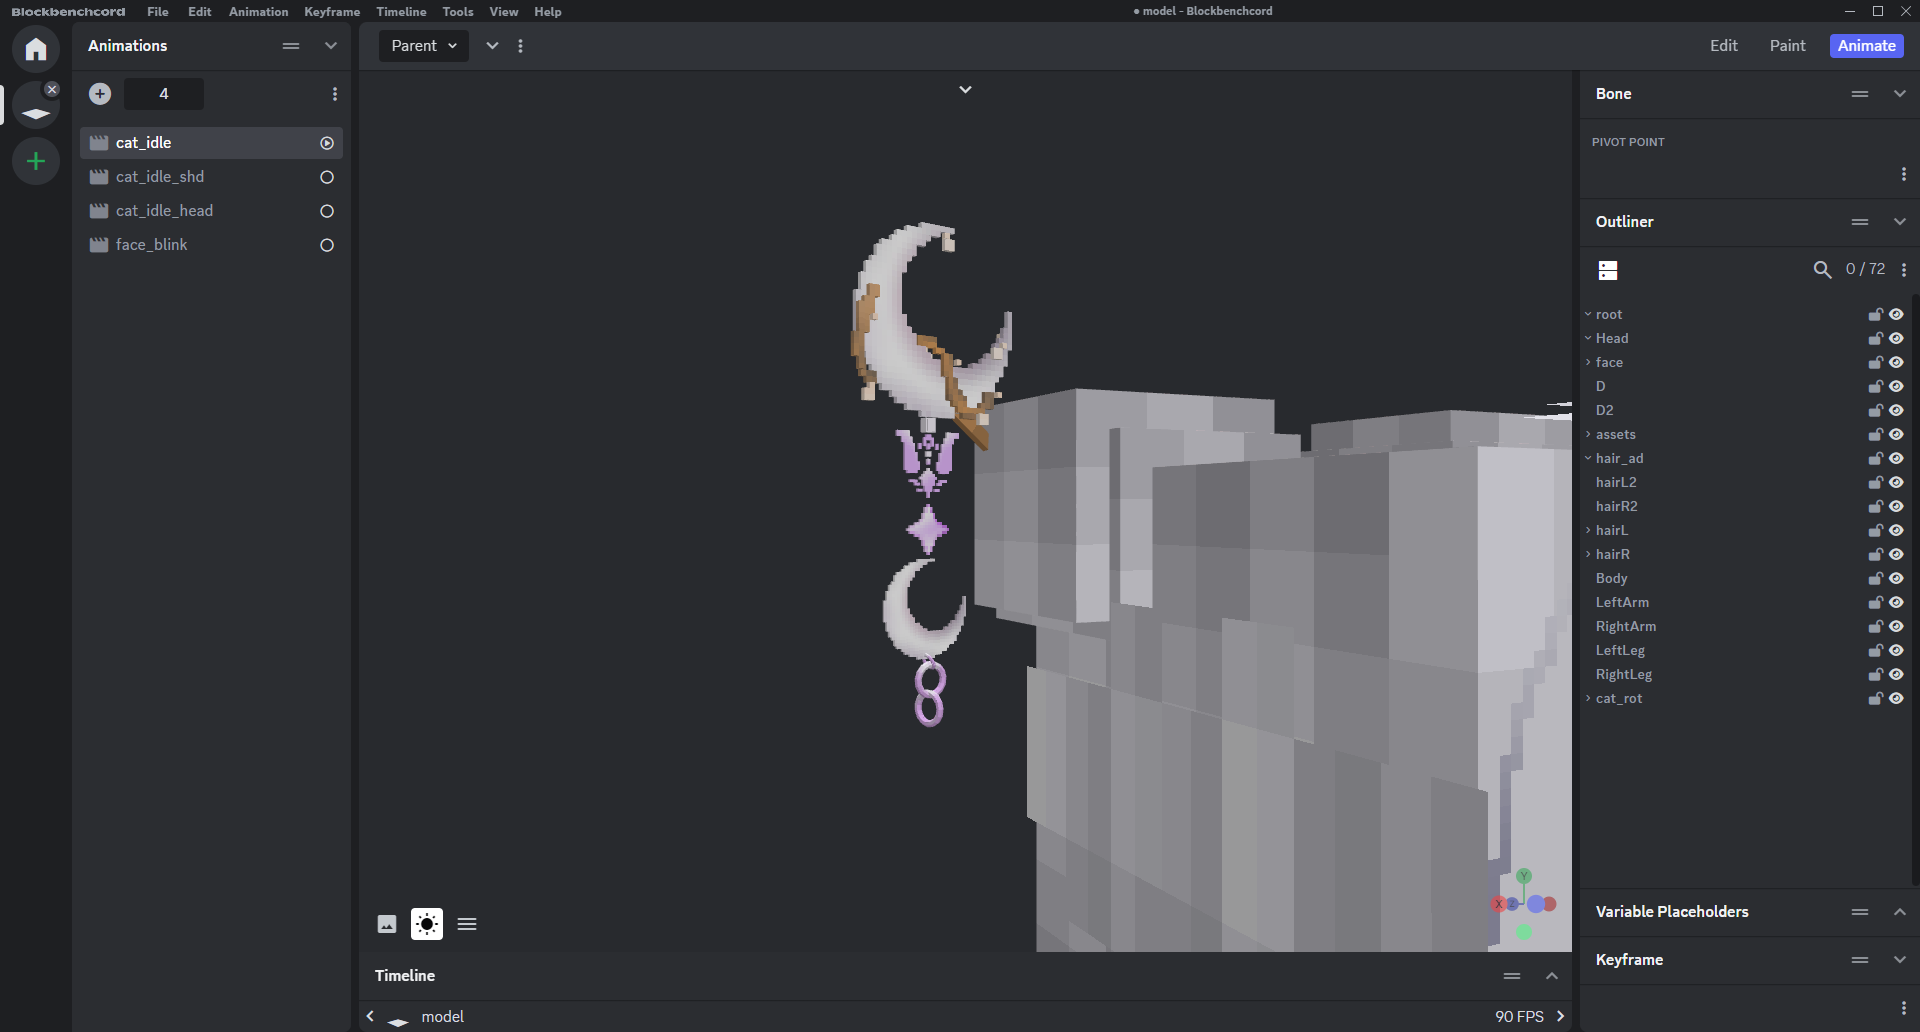This screenshot has height=1032, width=1920.
Task: Click the green Y axis gizmo handle
Action: (1524, 877)
